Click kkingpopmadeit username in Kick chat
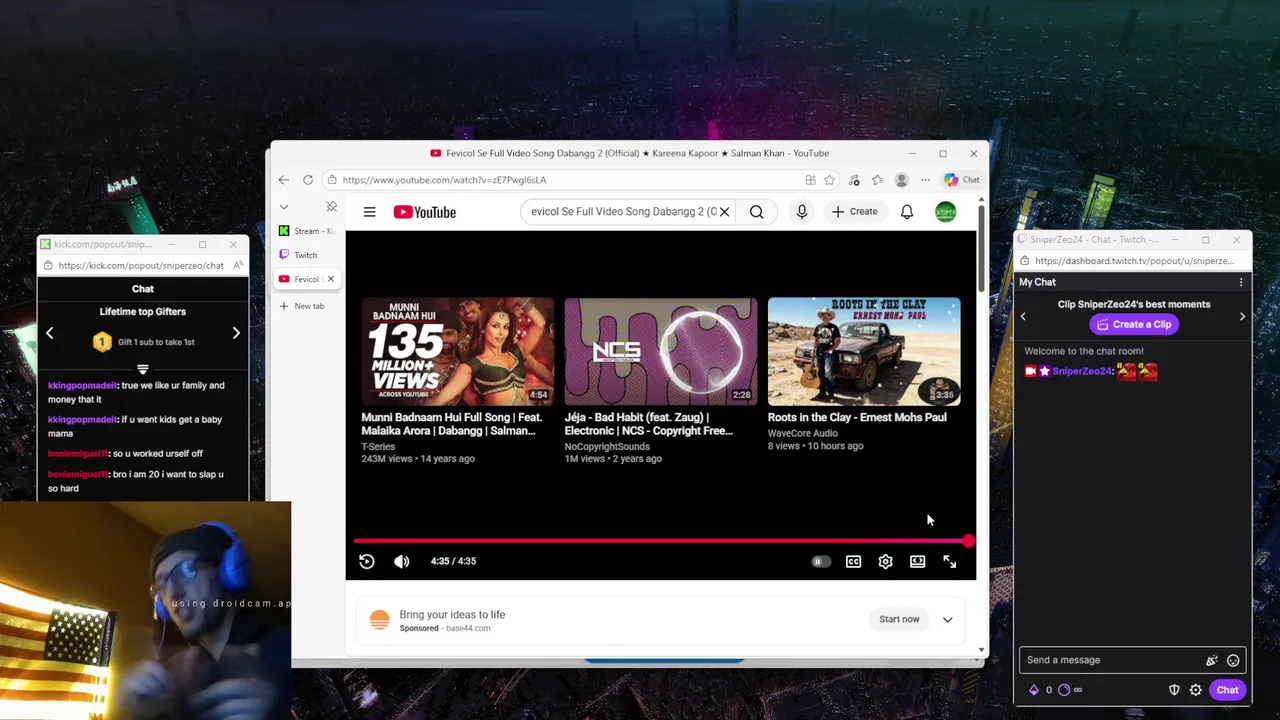The width and height of the screenshot is (1280, 720). pos(82,385)
